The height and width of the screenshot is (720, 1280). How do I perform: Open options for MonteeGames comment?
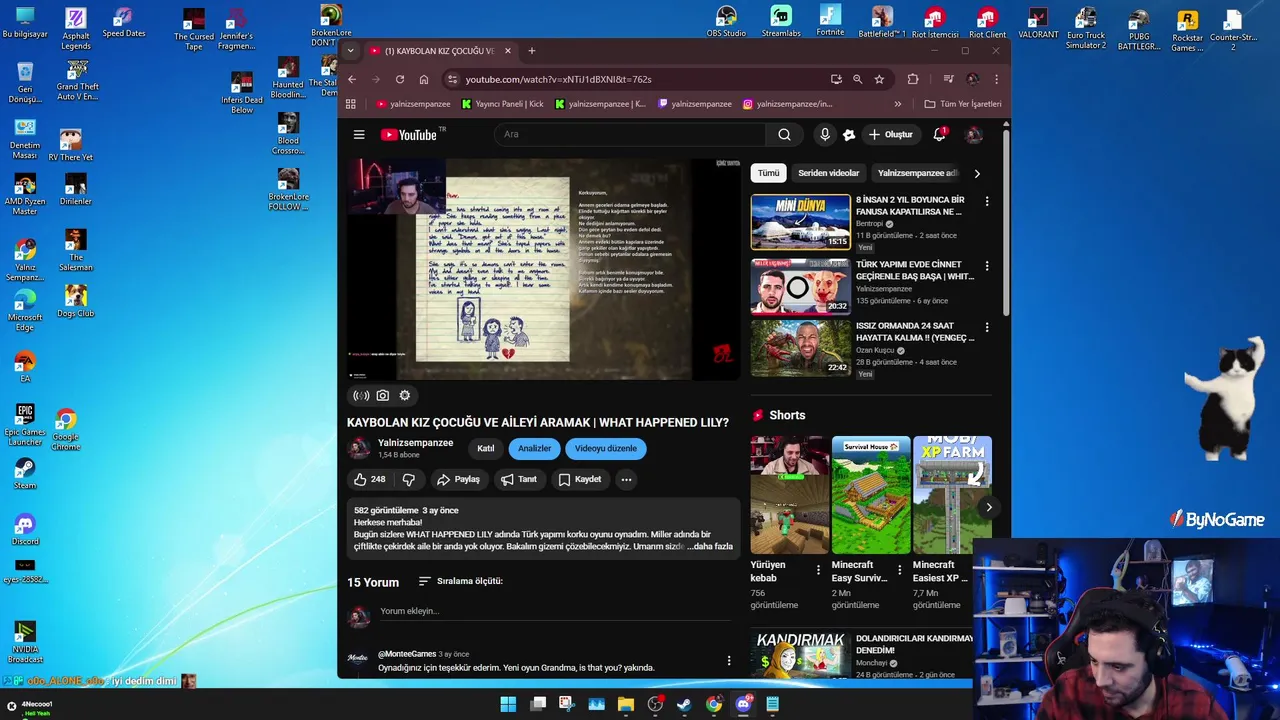click(729, 660)
